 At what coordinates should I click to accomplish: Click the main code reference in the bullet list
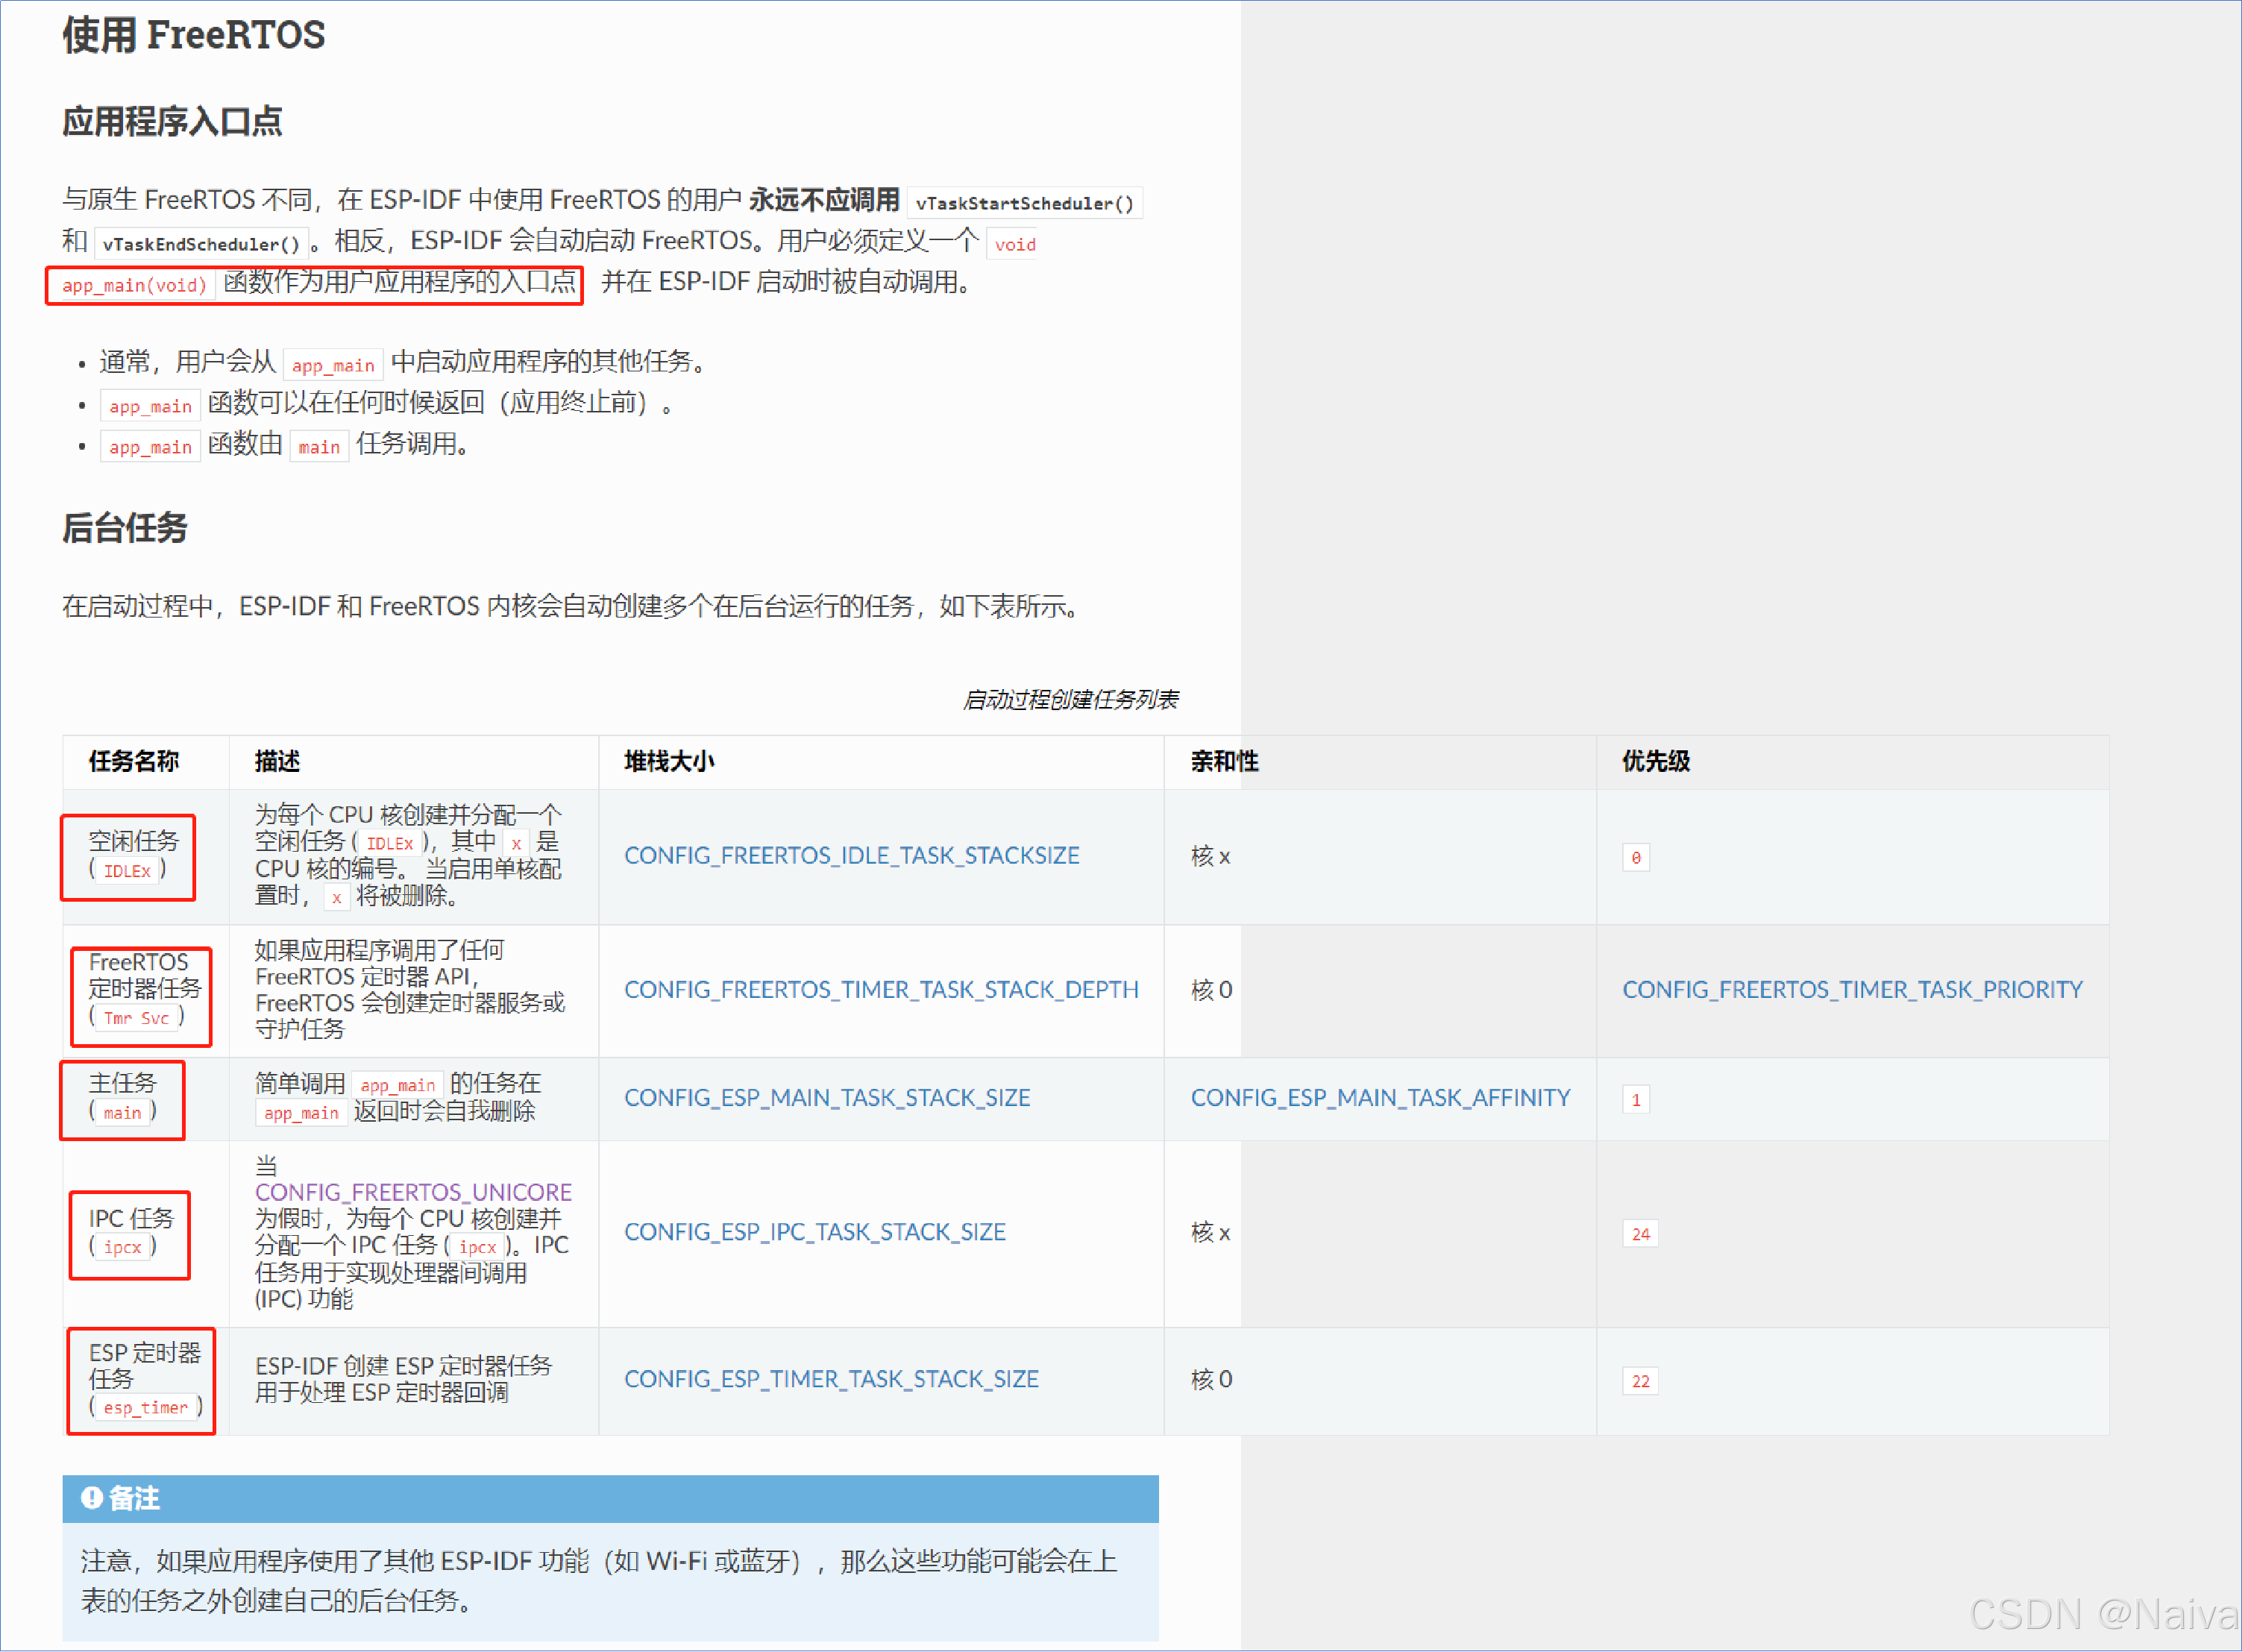318,446
